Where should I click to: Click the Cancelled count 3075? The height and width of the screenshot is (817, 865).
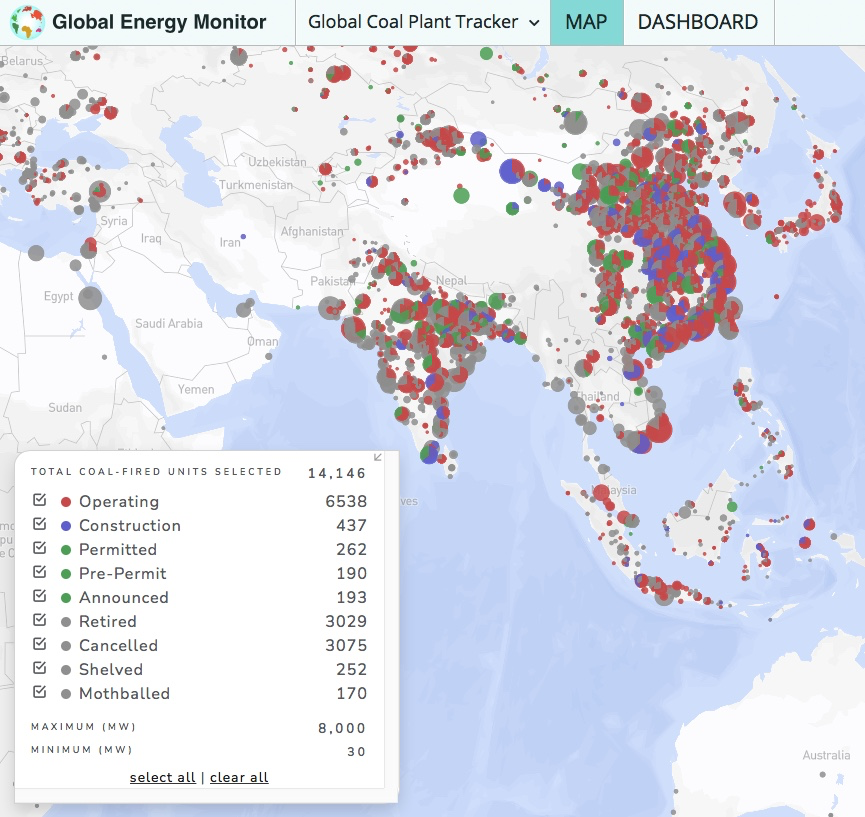(x=346, y=645)
